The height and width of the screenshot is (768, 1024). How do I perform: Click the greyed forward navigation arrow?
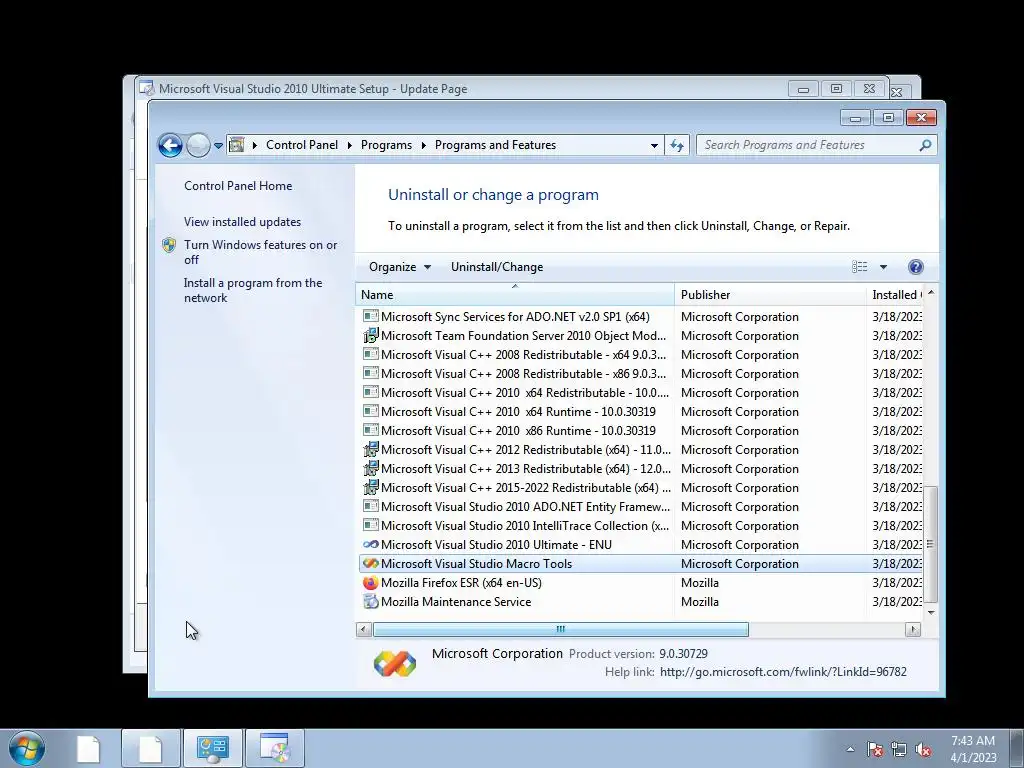coord(198,145)
